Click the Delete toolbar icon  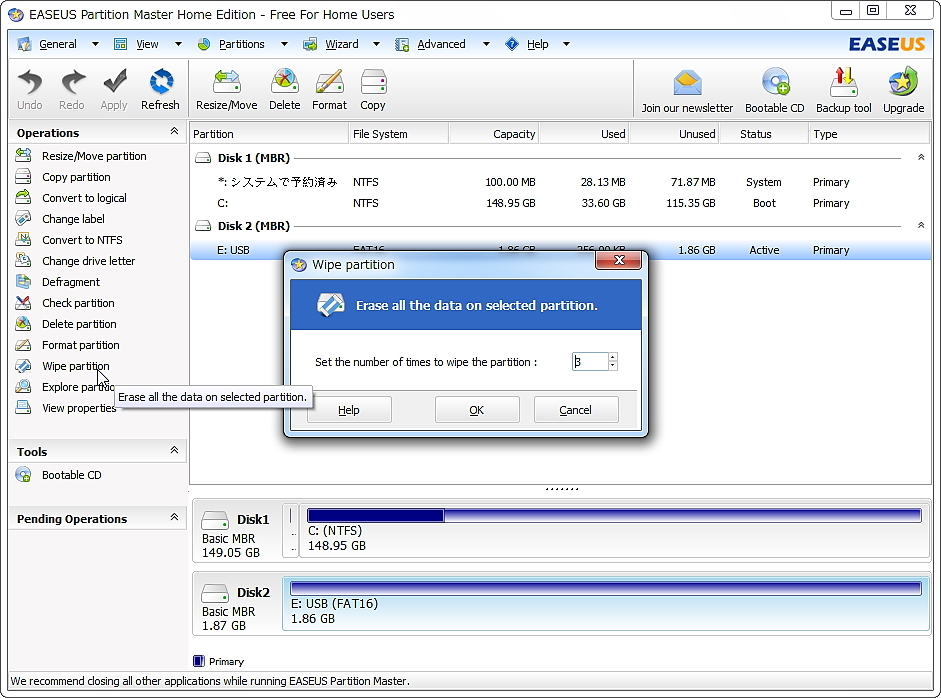(x=284, y=89)
